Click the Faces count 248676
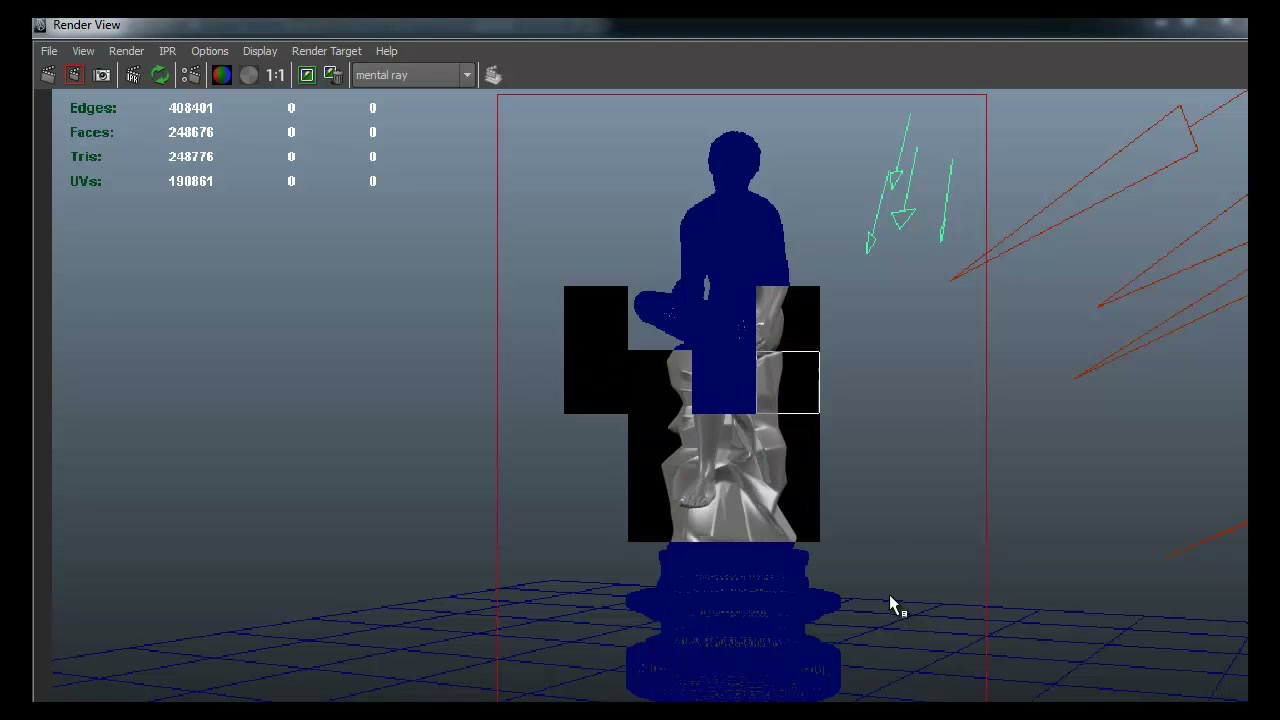Image resolution: width=1280 pixels, height=720 pixels. pos(191,132)
